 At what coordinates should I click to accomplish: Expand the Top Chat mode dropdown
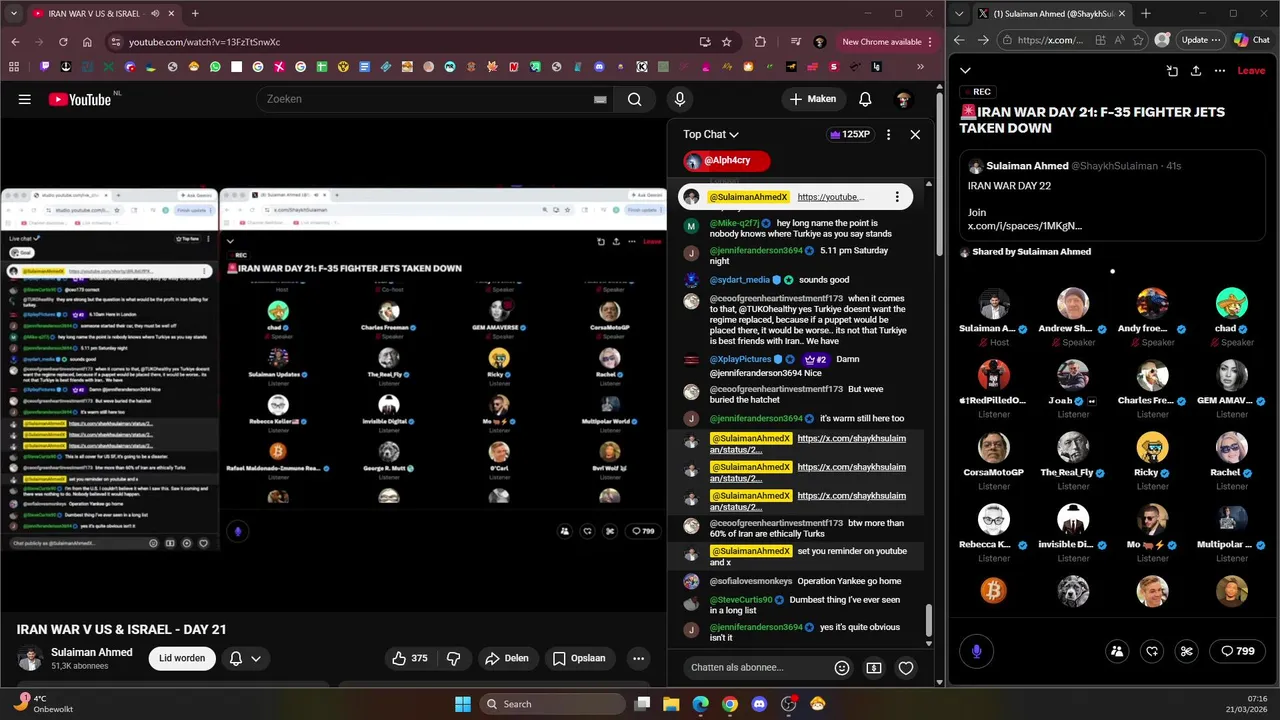(711, 134)
